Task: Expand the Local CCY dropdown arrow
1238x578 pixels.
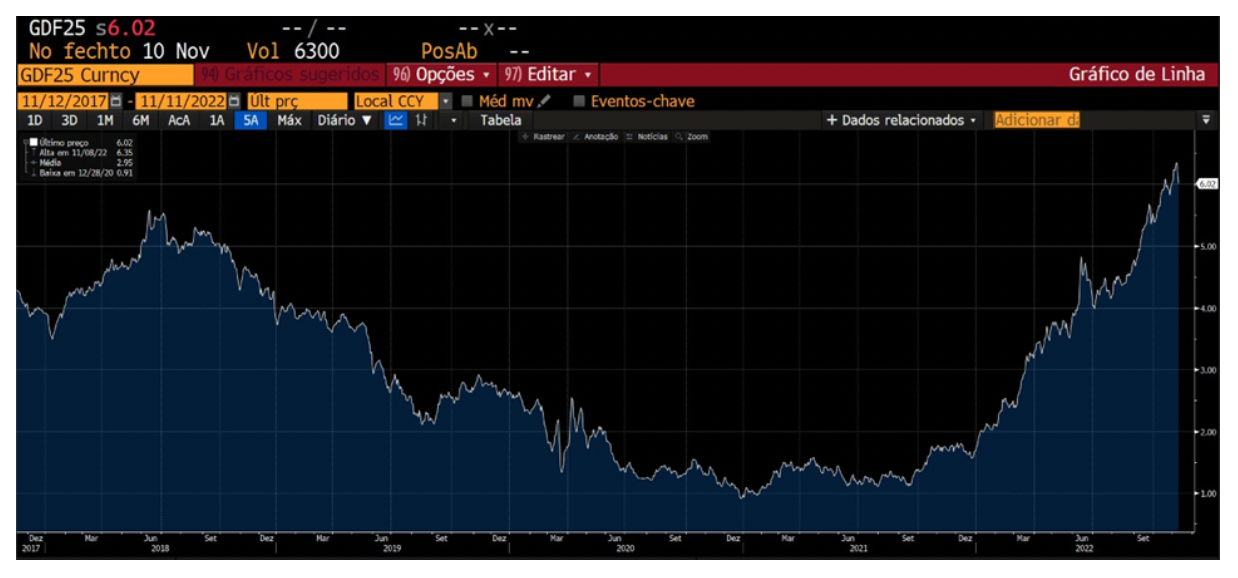Action: tap(445, 101)
